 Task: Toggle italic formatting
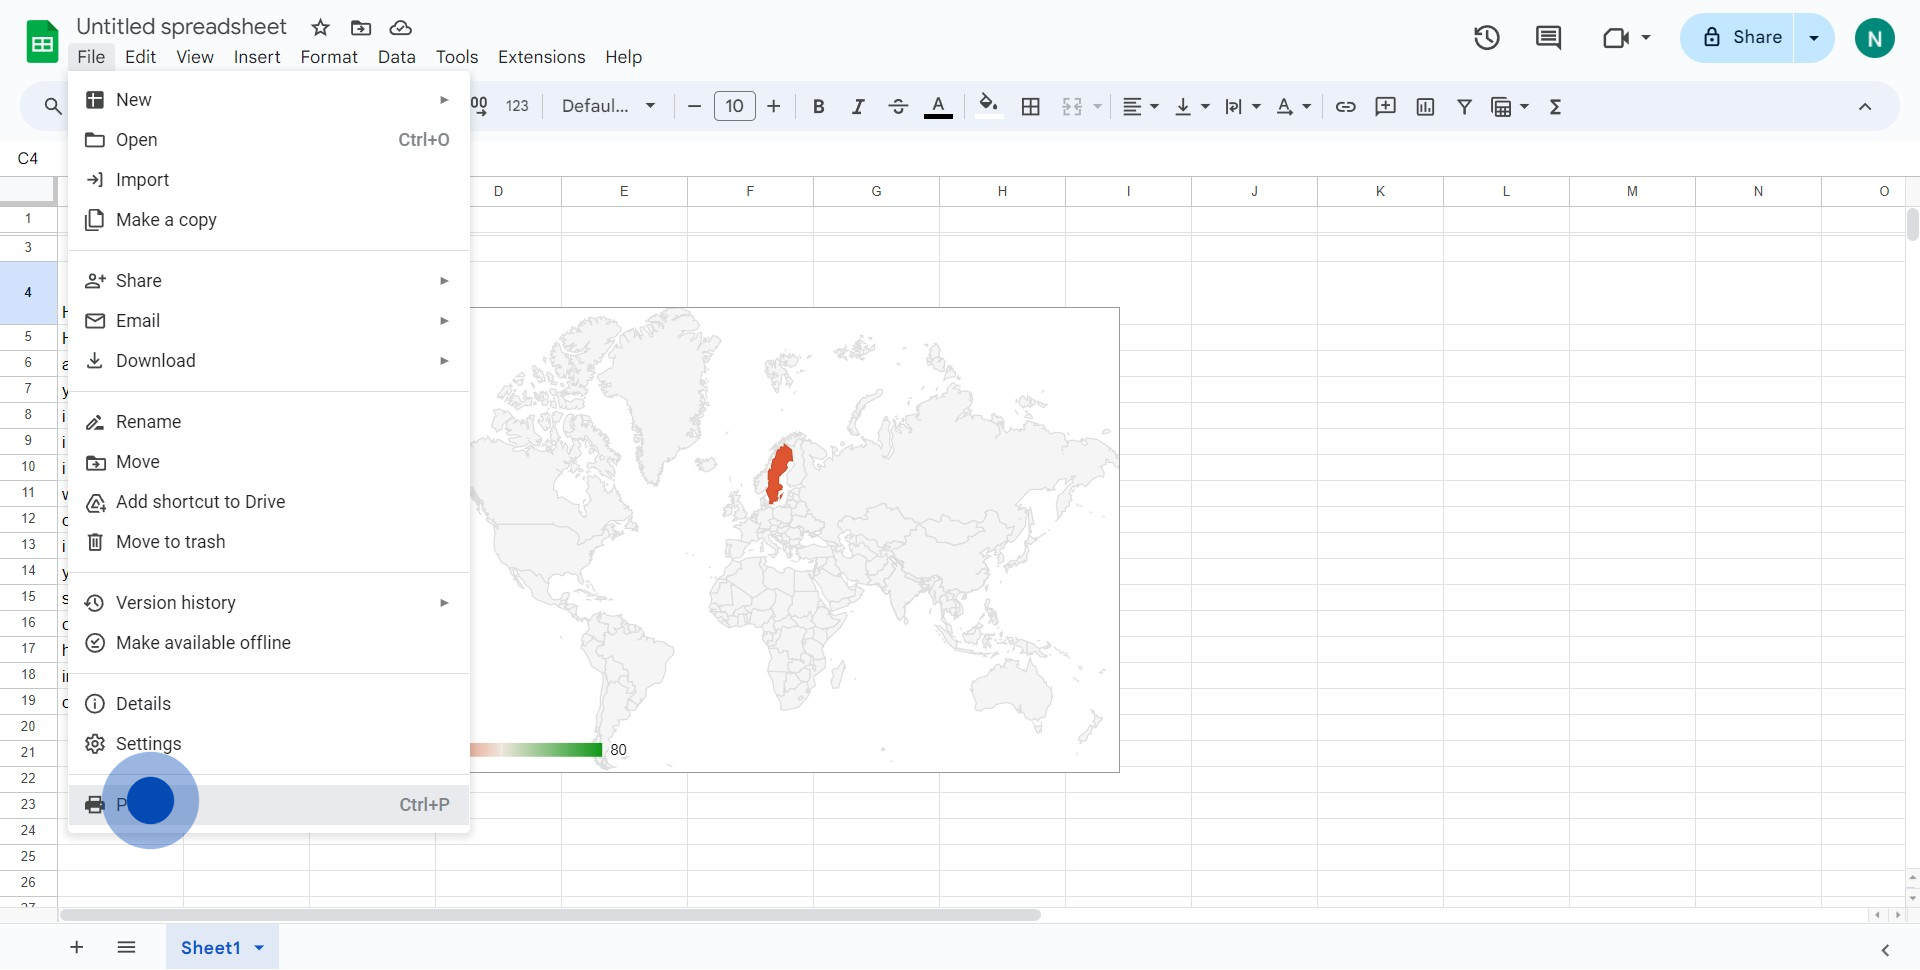tap(858, 106)
